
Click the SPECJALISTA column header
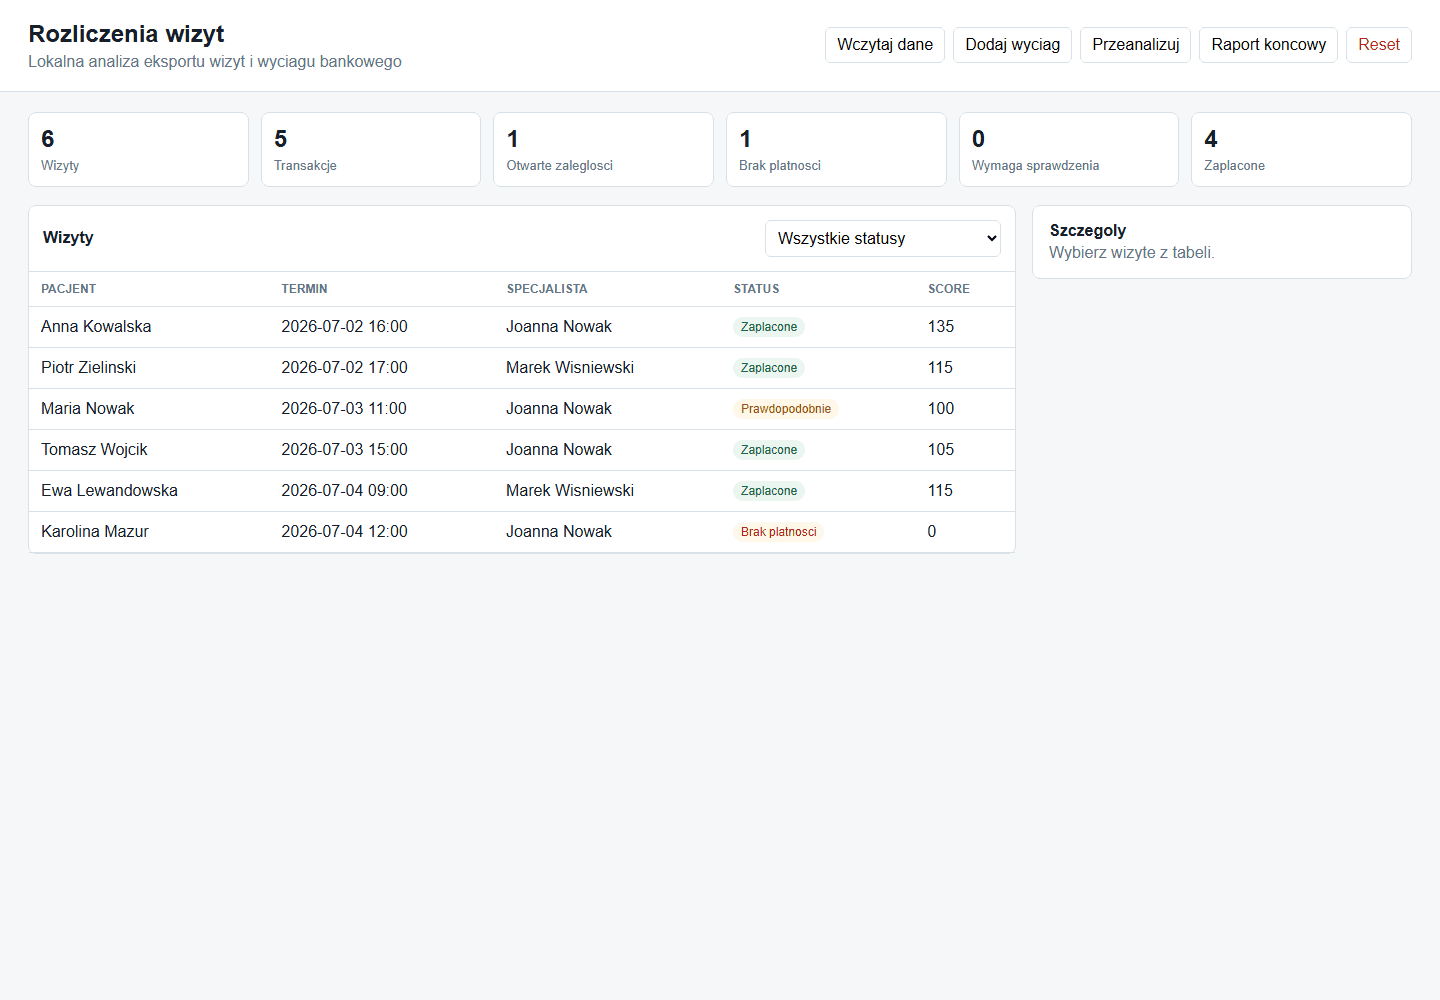click(546, 289)
